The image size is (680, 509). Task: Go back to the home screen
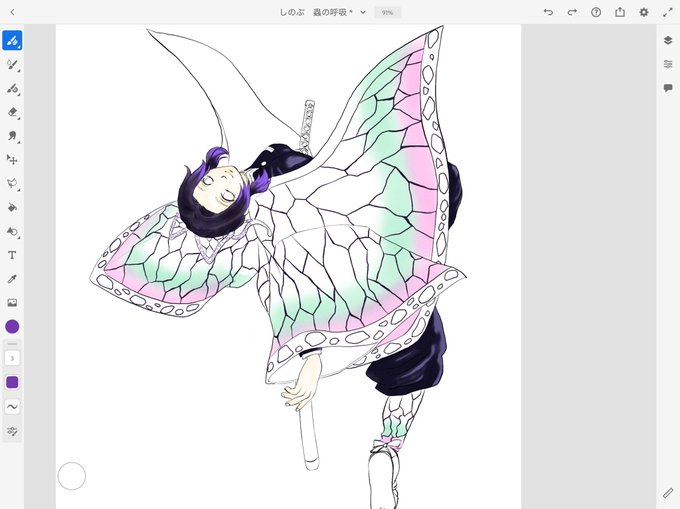pos(12,12)
